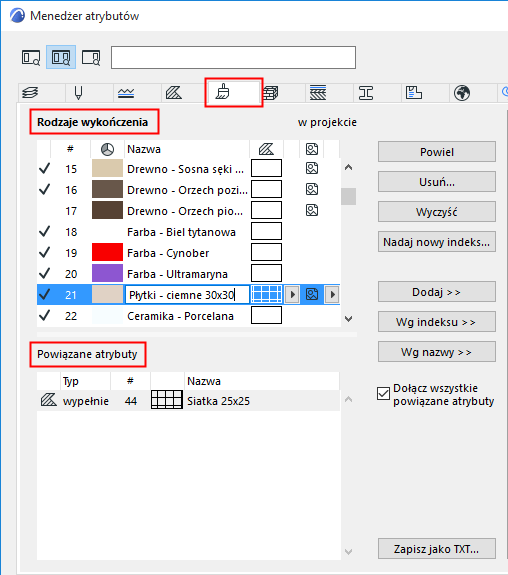Toggle the checkmark for row 21

44,294
